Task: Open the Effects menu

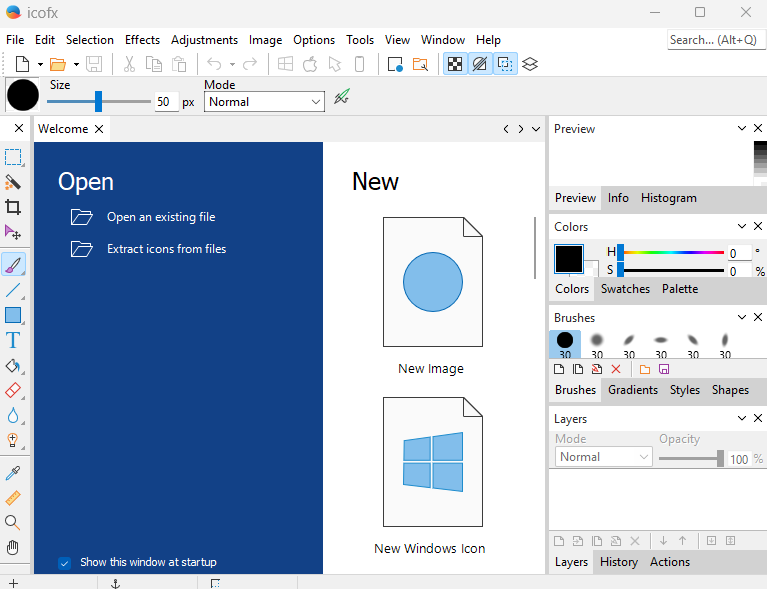Action: [142, 40]
